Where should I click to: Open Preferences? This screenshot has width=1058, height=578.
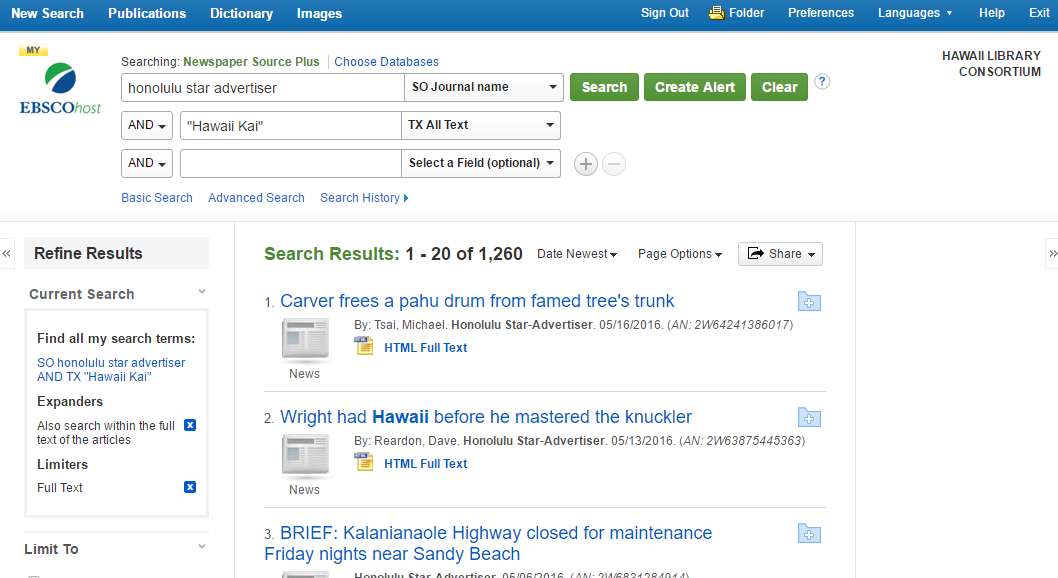pyautogui.click(x=821, y=13)
